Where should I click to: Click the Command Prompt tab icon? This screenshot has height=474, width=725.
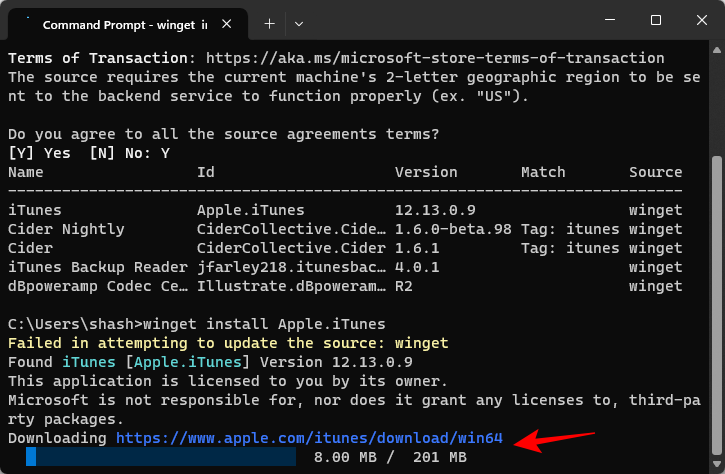pos(26,22)
